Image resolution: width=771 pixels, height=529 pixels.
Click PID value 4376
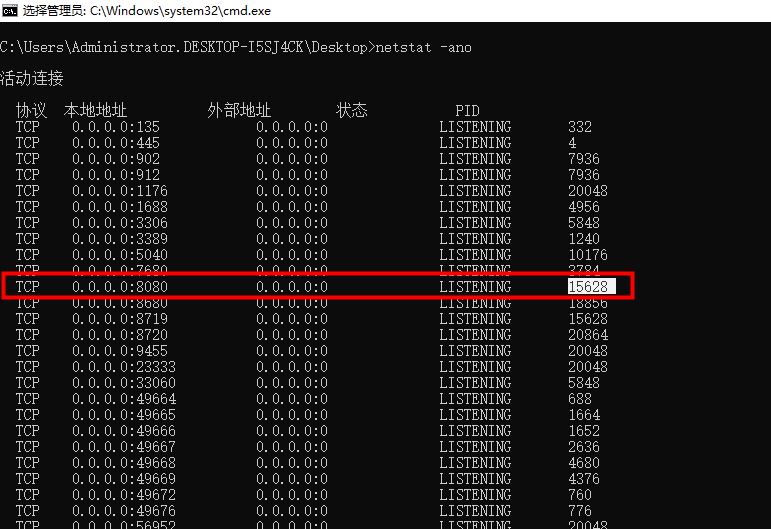click(584, 478)
